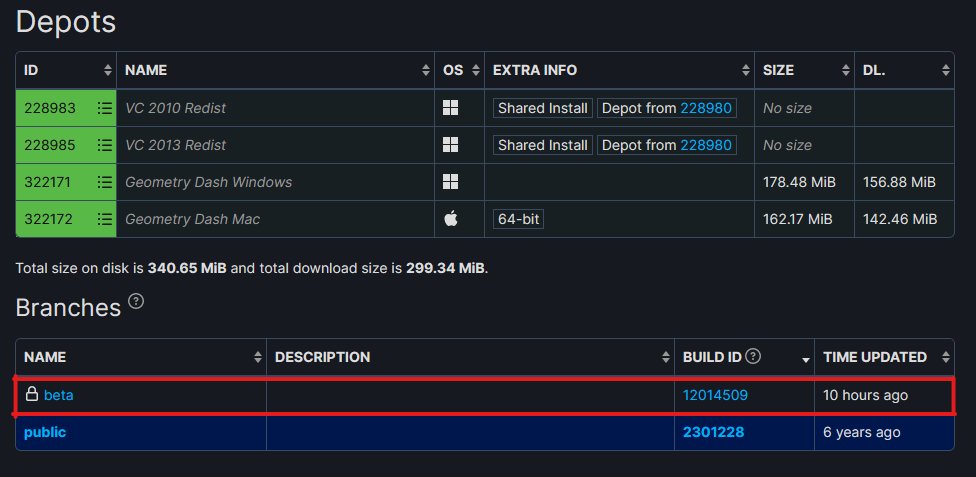The height and width of the screenshot is (477, 976).
Task: Click depot ID 322172
Action: click(x=49, y=219)
